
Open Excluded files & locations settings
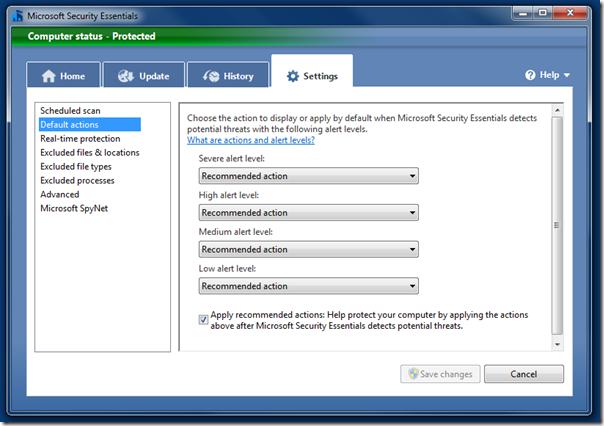coord(90,153)
